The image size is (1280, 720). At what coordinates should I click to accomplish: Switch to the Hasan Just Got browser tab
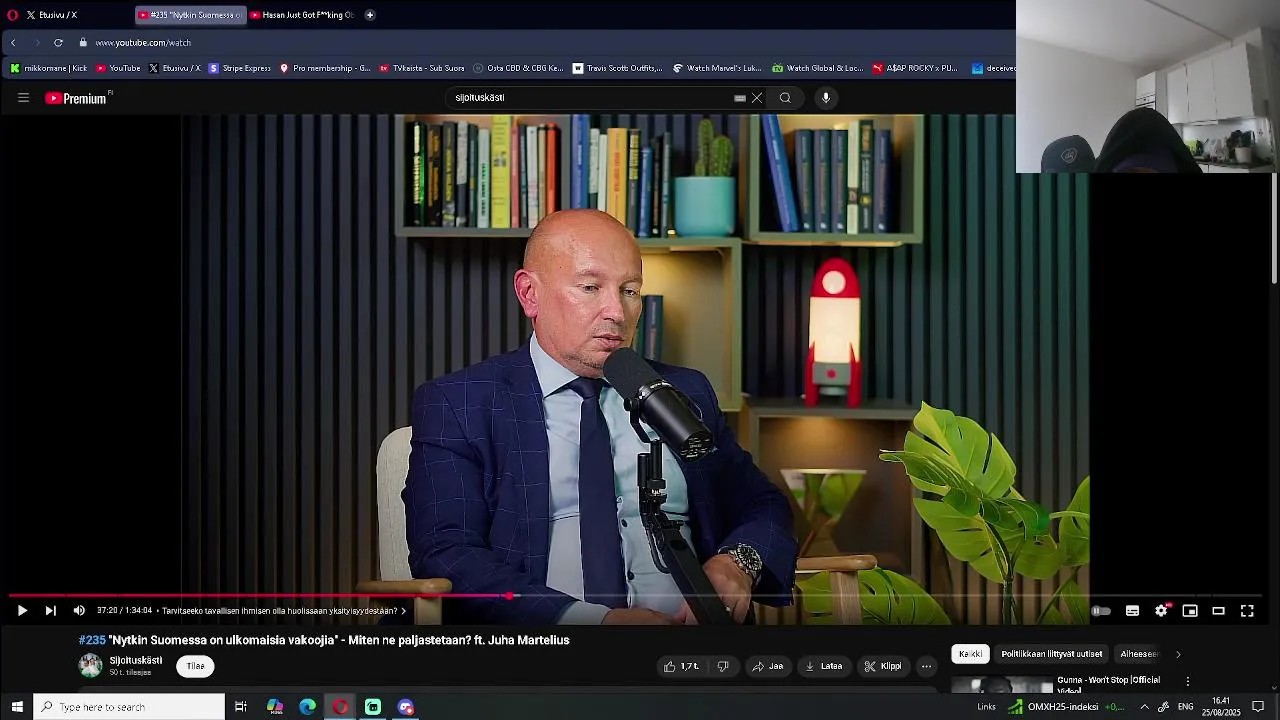[303, 15]
